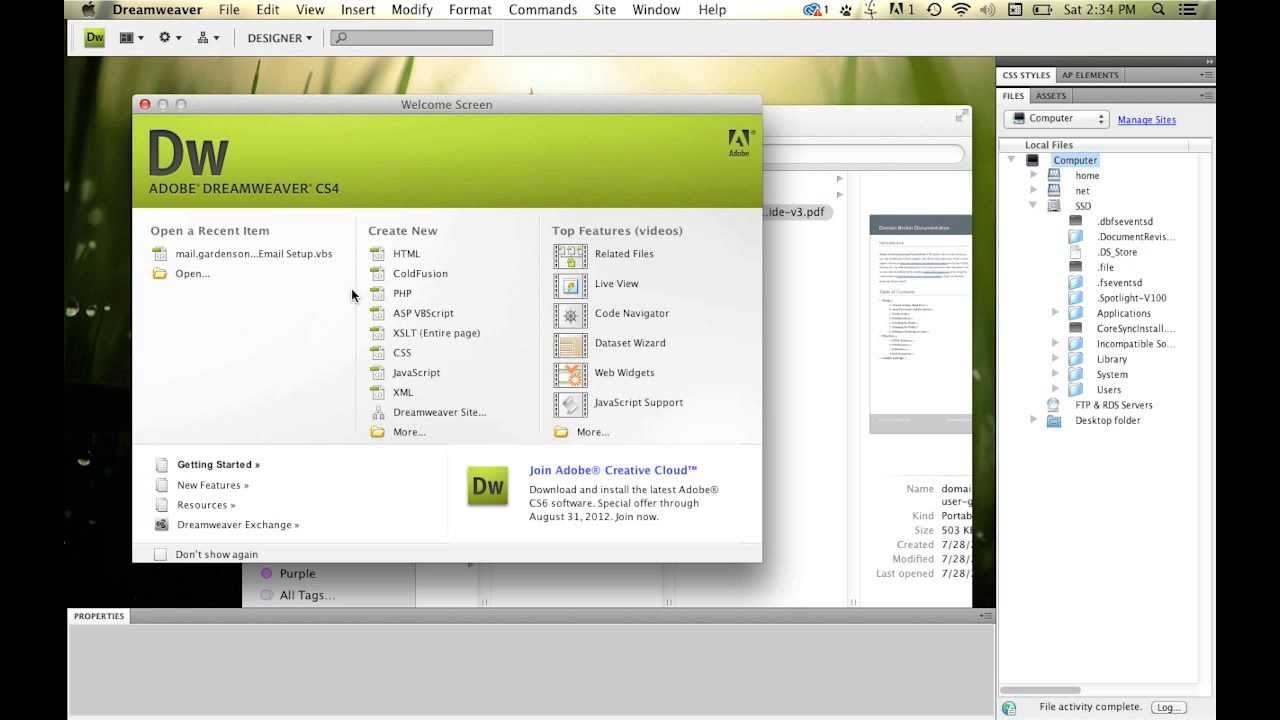Switch to the ASSETS tab
The width and height of the screenshot is (1280, 720).
[1050, 96]
